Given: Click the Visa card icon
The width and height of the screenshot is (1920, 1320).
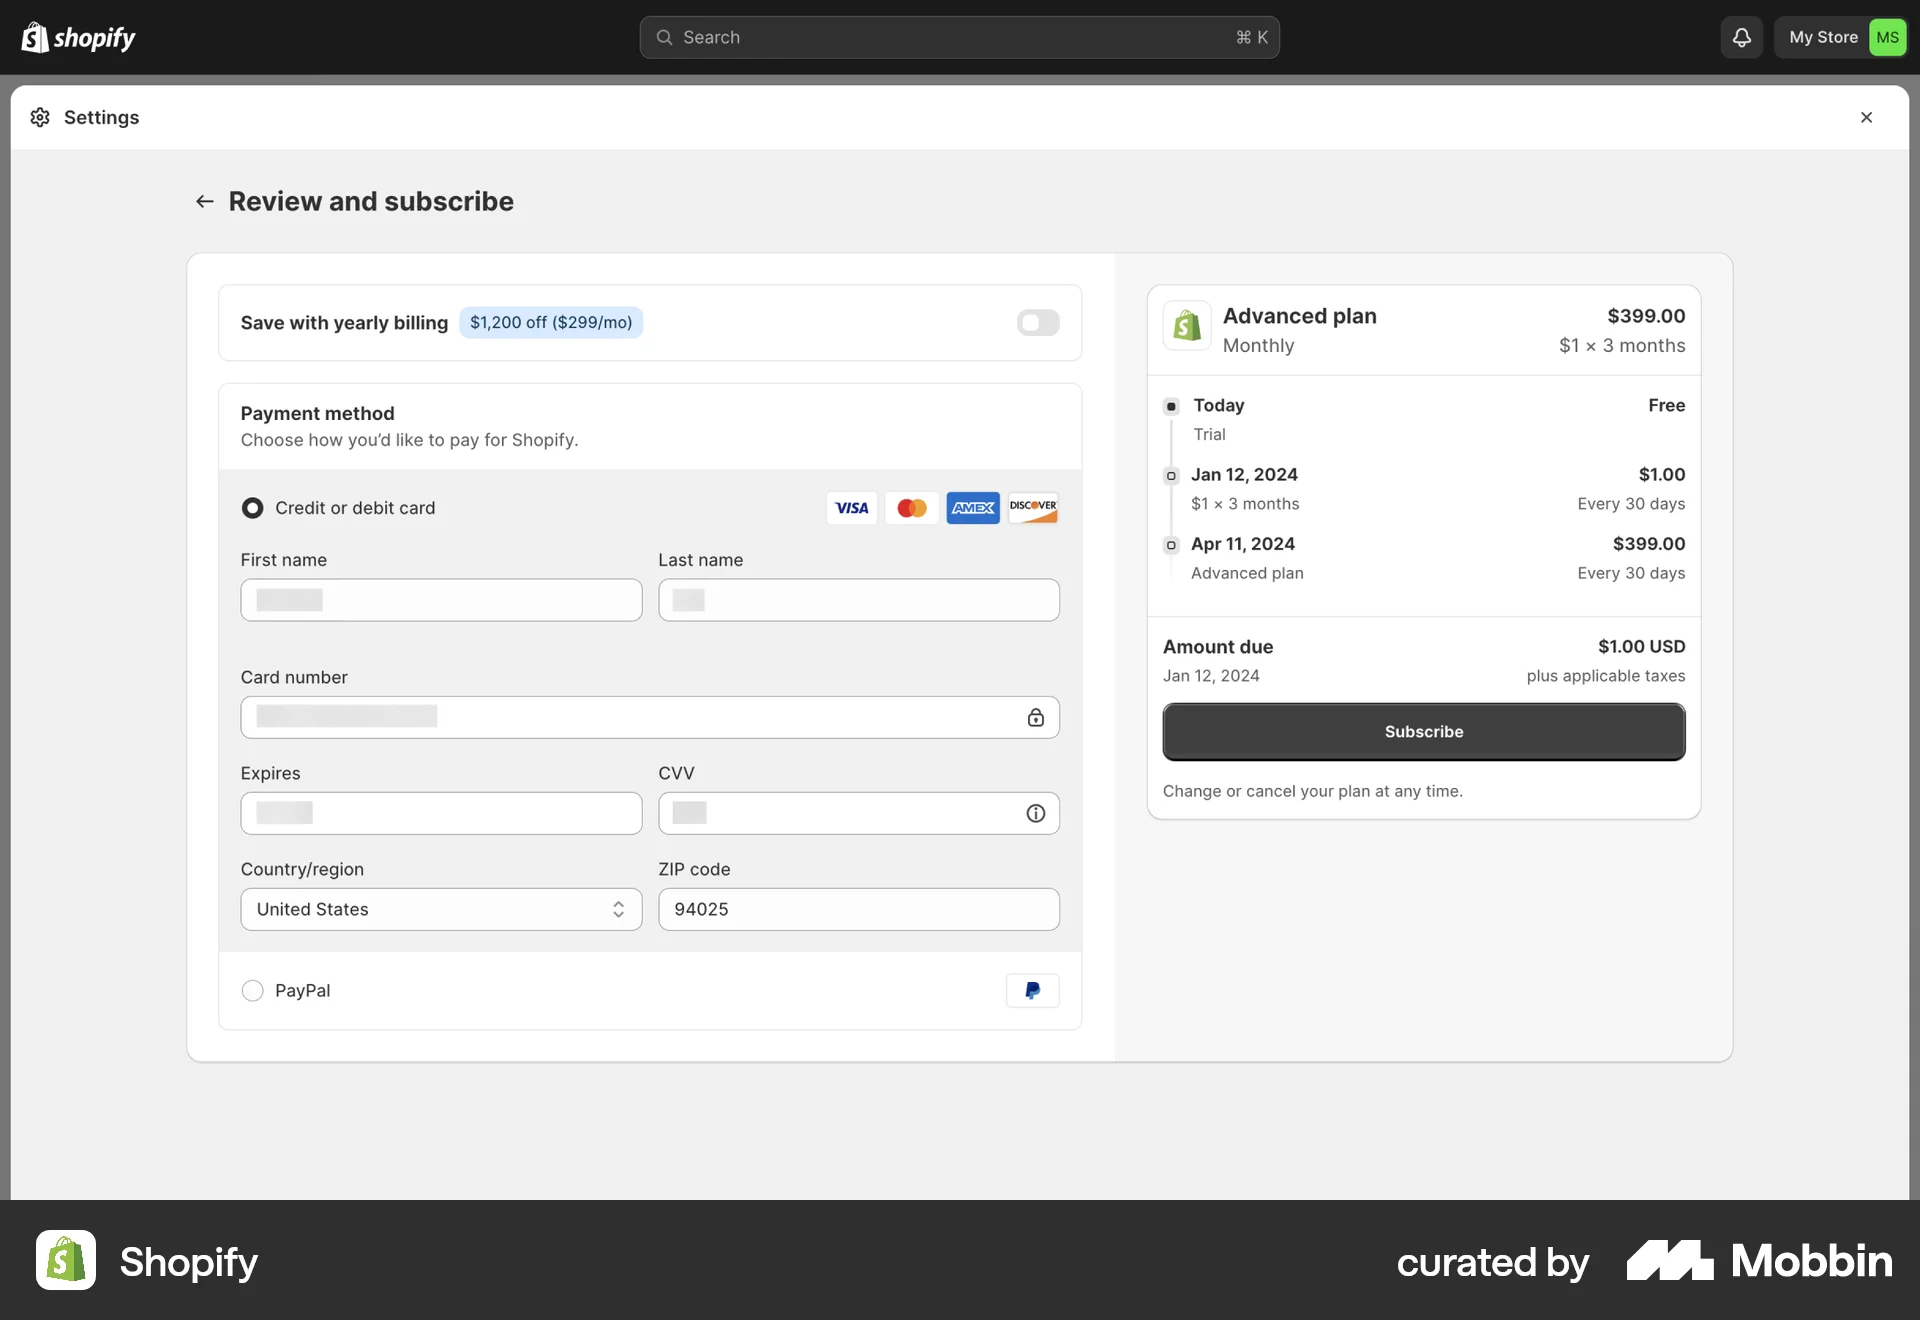Looking at the screenshot, I should click(x=851, y=508).
